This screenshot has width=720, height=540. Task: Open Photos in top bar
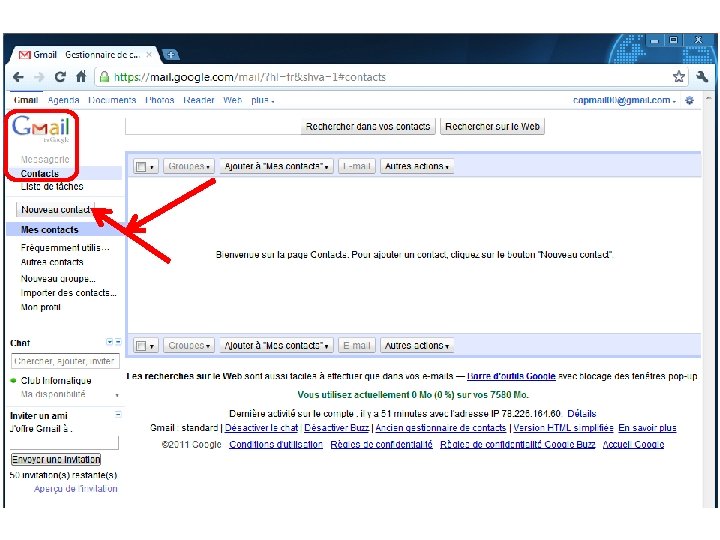click(x=159, y=100)
